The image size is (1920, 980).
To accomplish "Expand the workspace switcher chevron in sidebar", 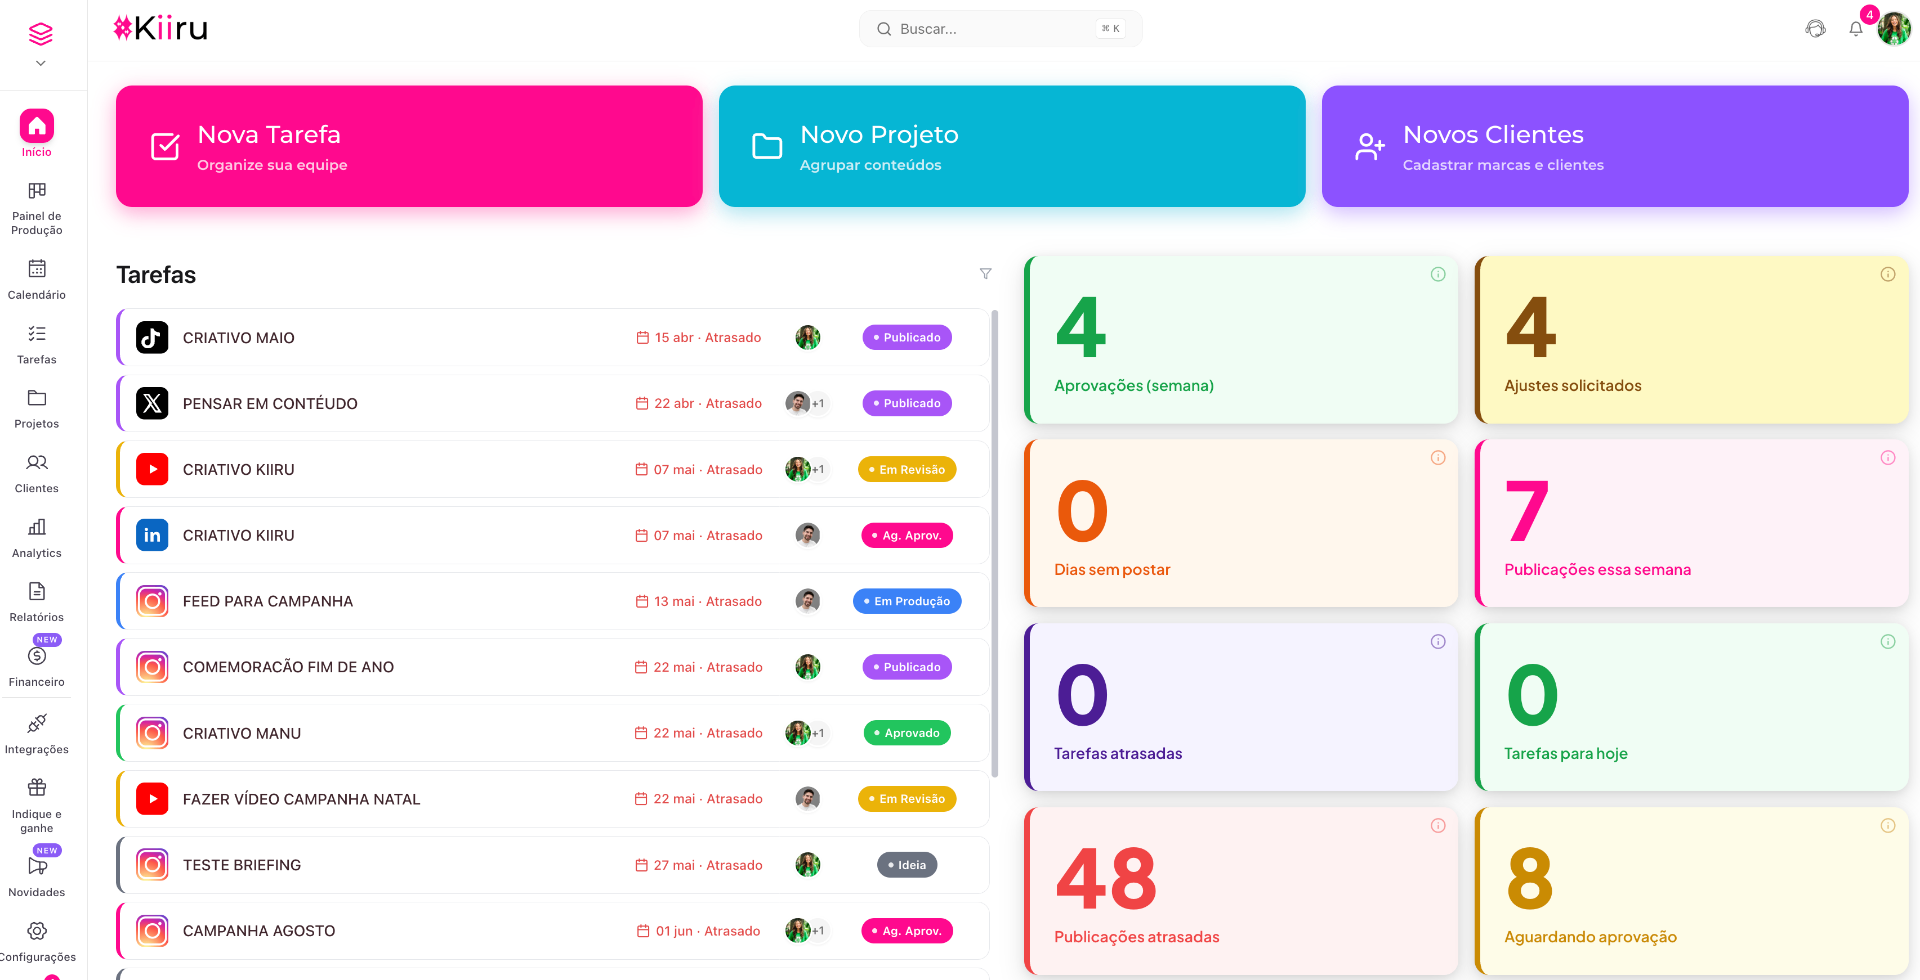I will point(41,63).
